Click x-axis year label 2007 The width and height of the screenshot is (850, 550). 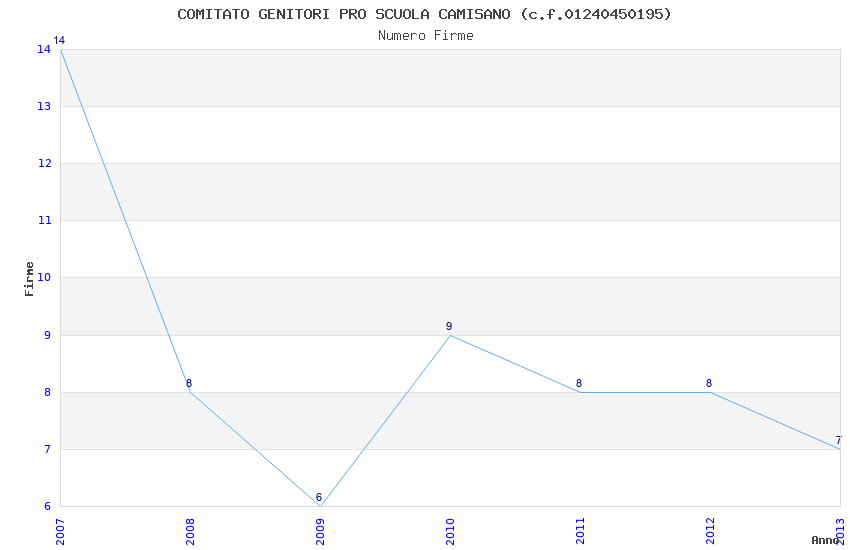click(60, 532)
